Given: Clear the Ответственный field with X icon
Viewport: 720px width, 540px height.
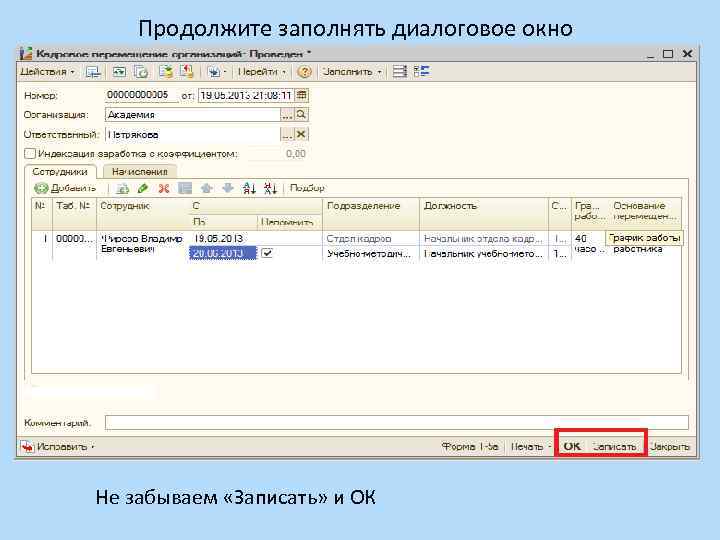Looking at the screenshot, I should [x=301, y=134].
